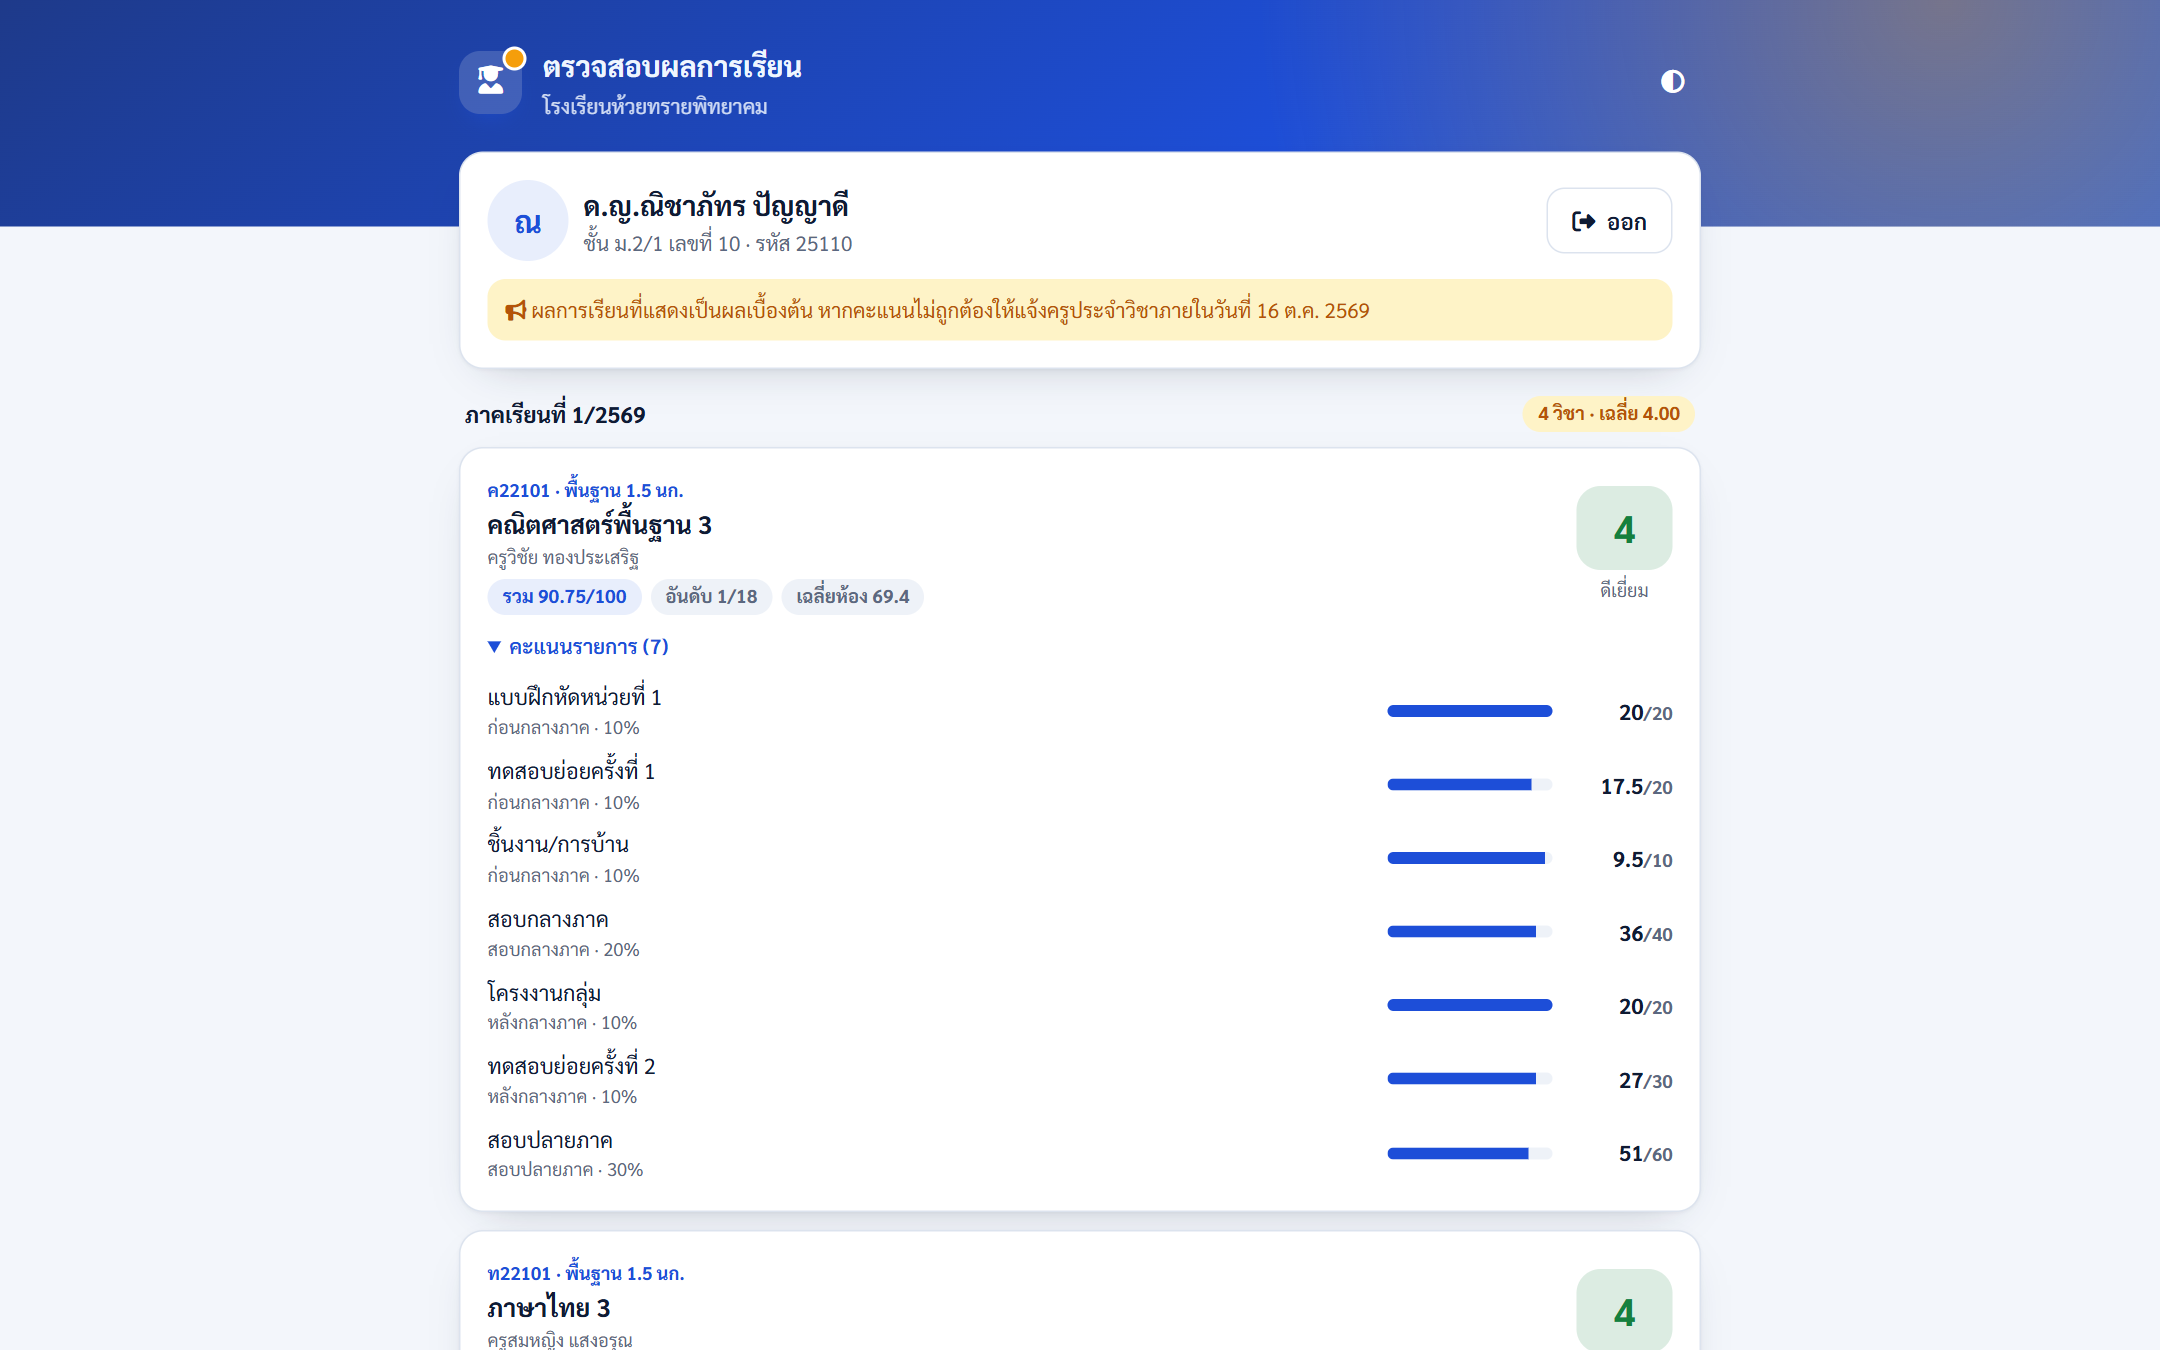Open the คณิตศาสตร์พื้นฐาน 3 subject title

pyautogui.click(x=599, y=525)
